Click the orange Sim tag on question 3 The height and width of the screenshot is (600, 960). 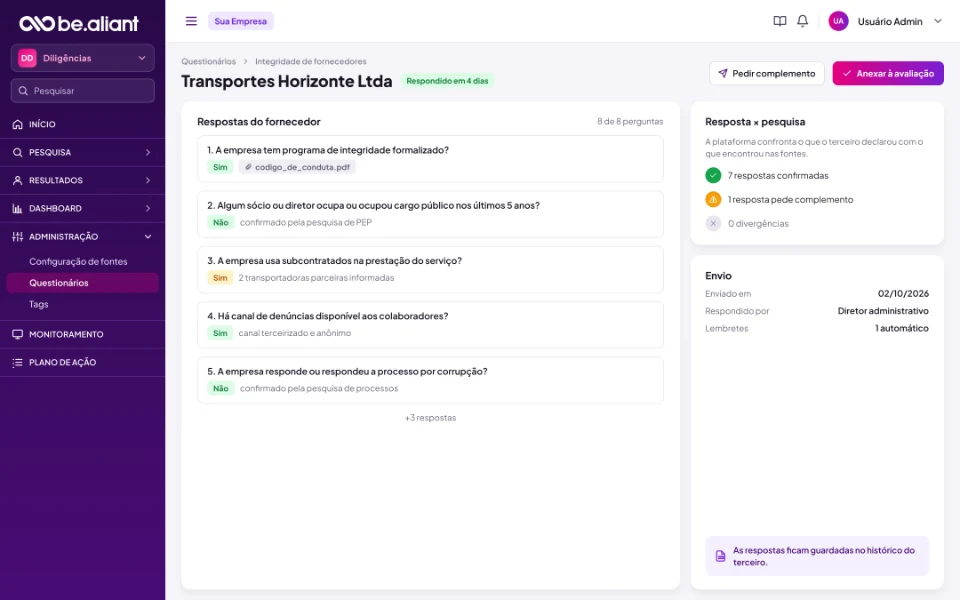point(220,278)
